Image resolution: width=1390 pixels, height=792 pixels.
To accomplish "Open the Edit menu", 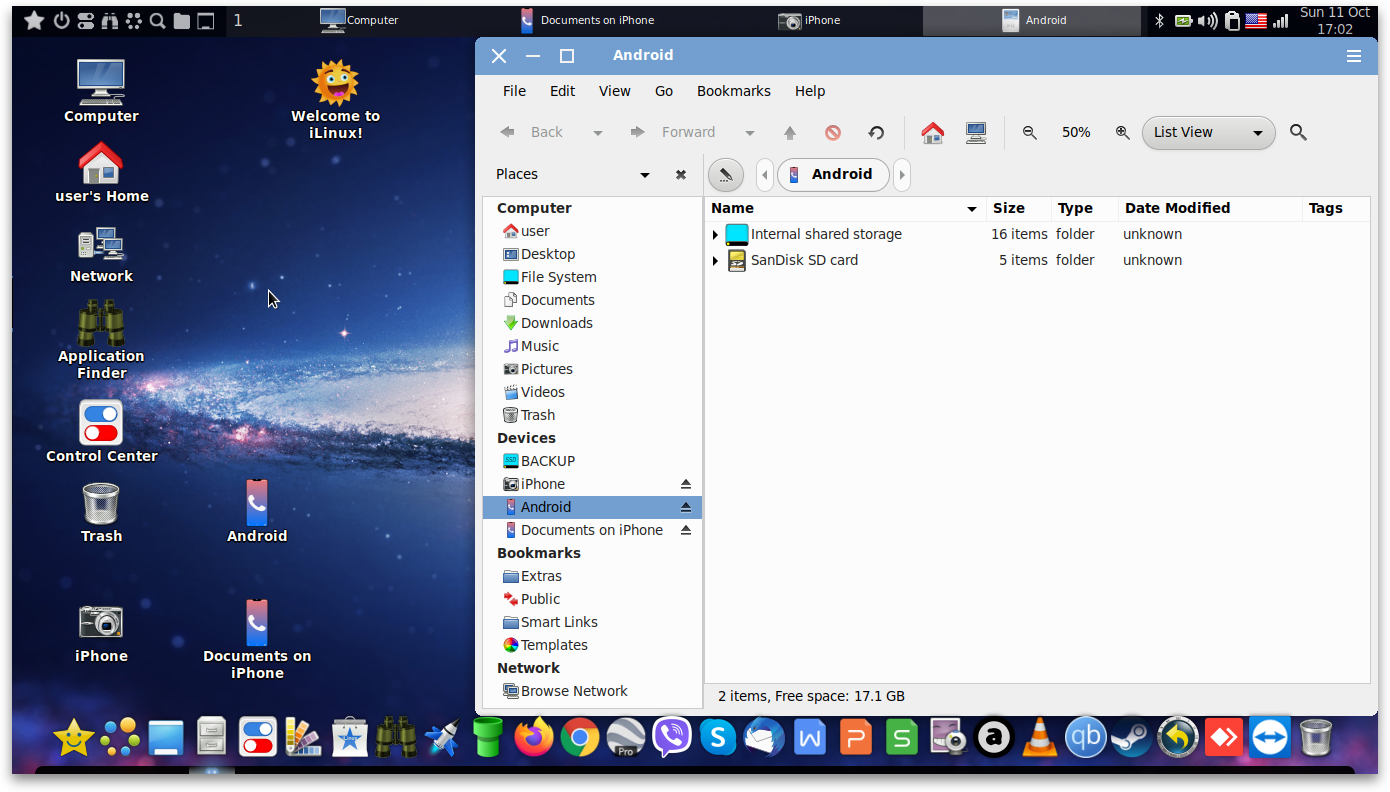I will [562, 91].
